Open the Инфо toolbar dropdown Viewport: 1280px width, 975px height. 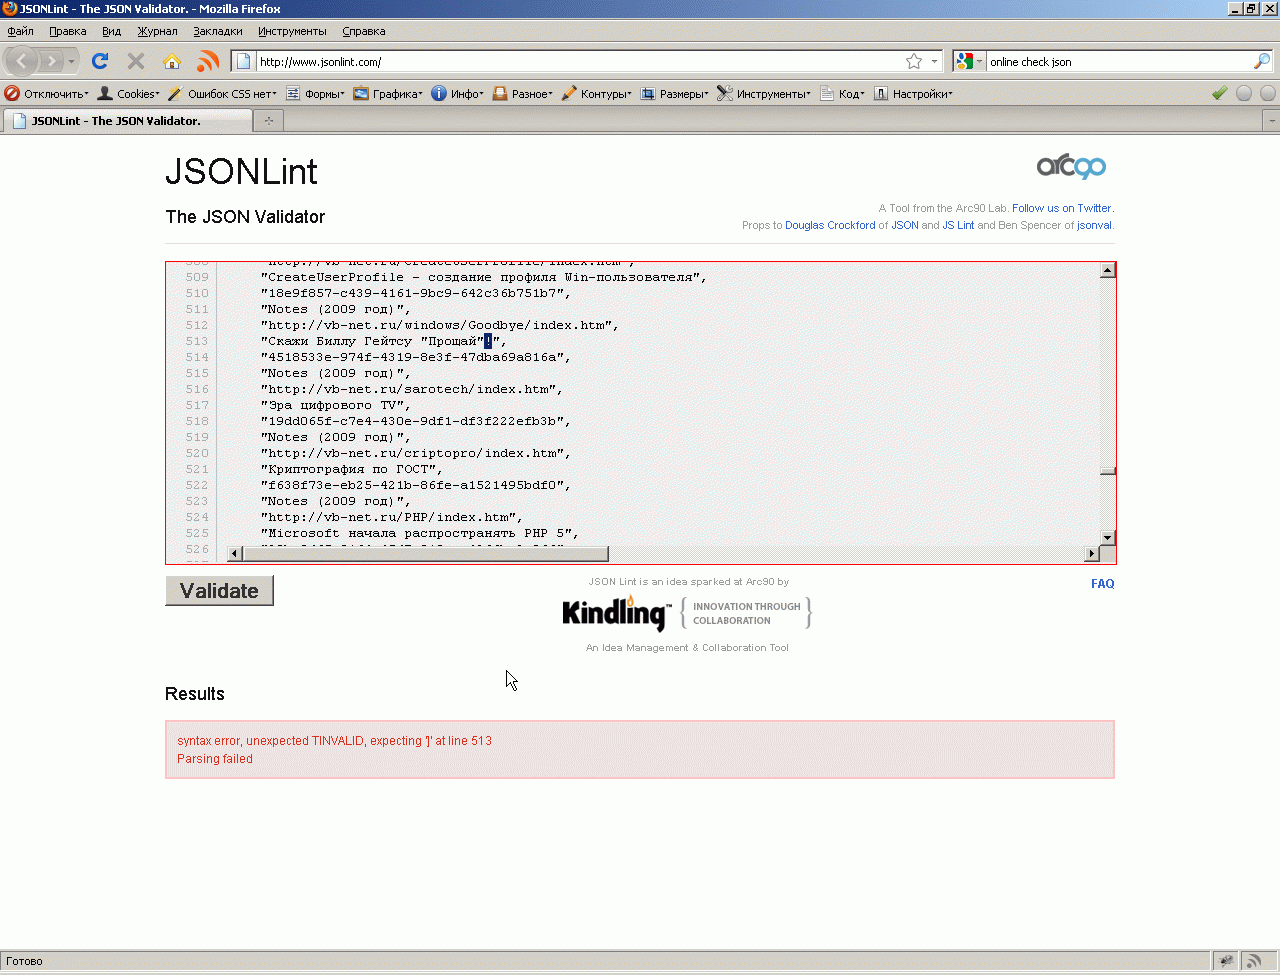(x=458, y=94)
